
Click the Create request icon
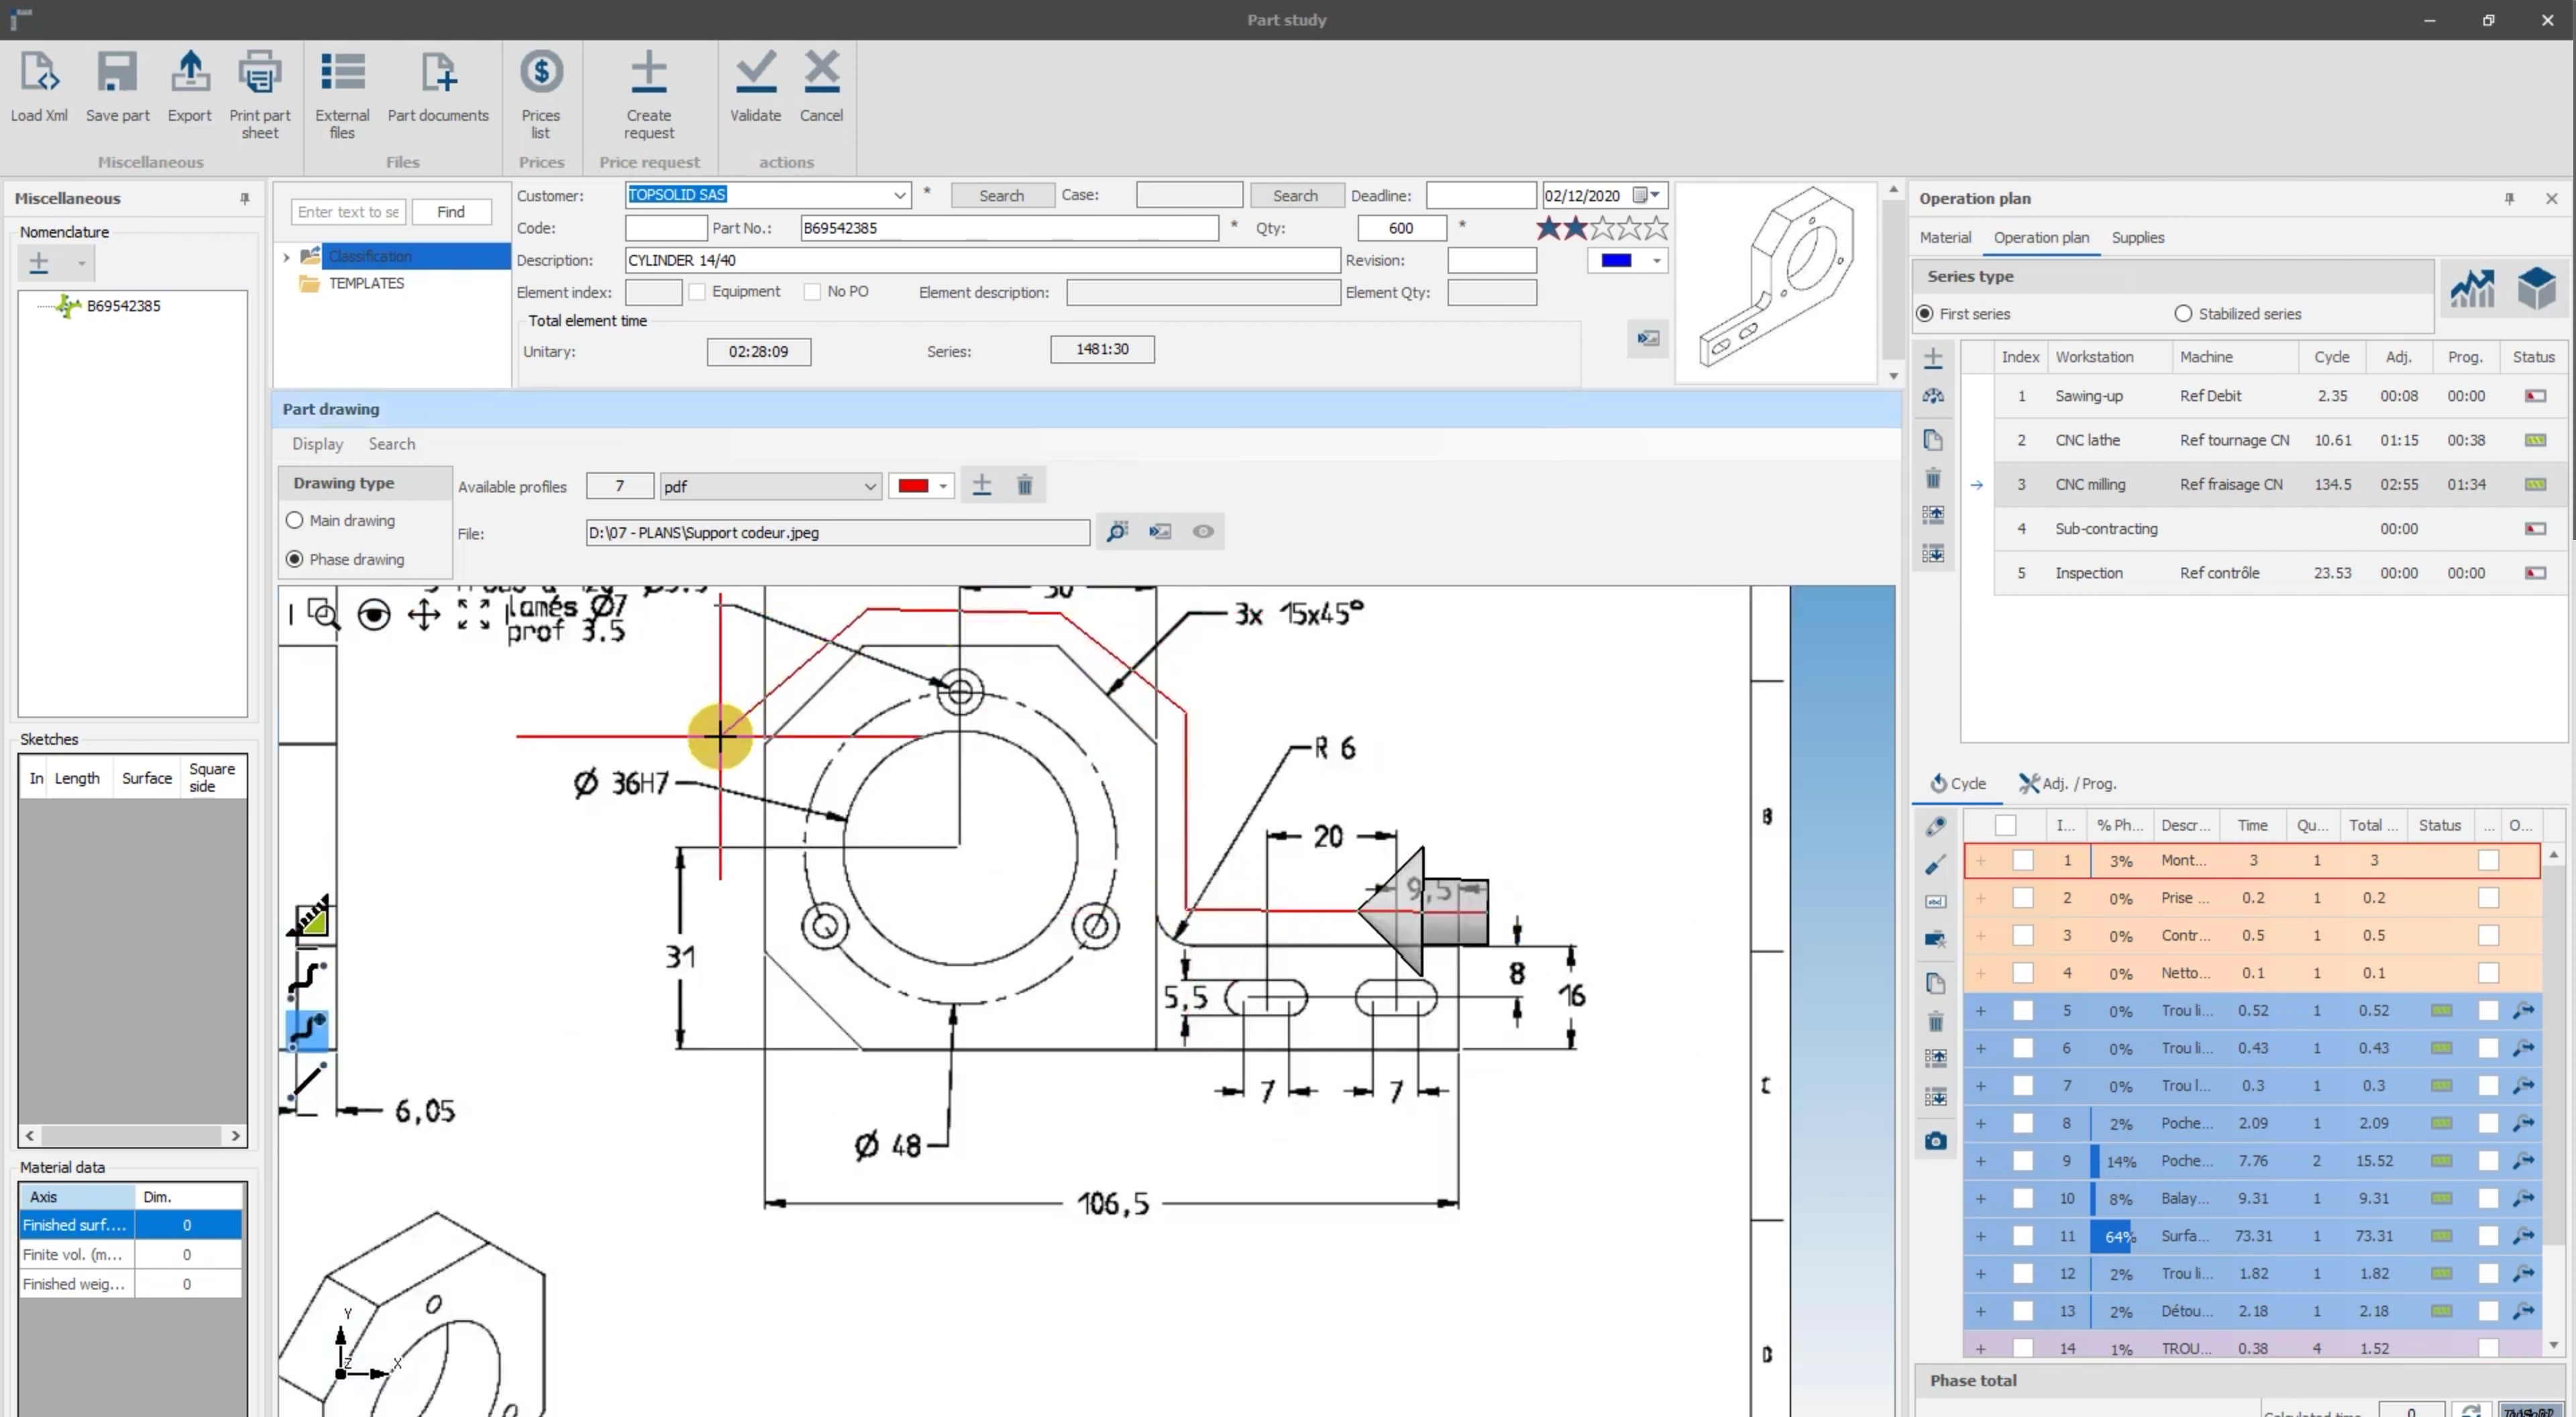pyautogui.click(x=649, y=72)
